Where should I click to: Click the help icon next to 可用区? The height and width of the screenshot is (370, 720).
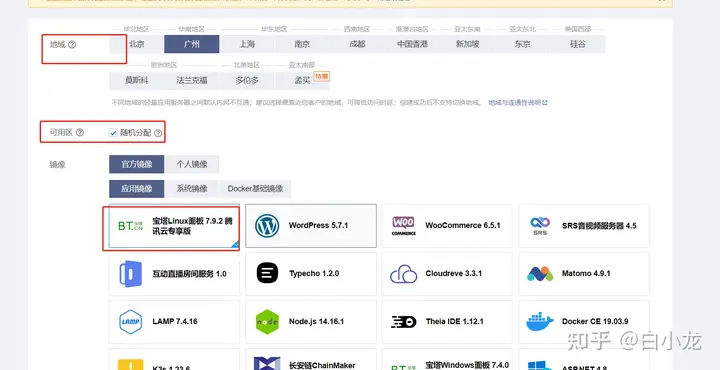(x=80, y=133)
